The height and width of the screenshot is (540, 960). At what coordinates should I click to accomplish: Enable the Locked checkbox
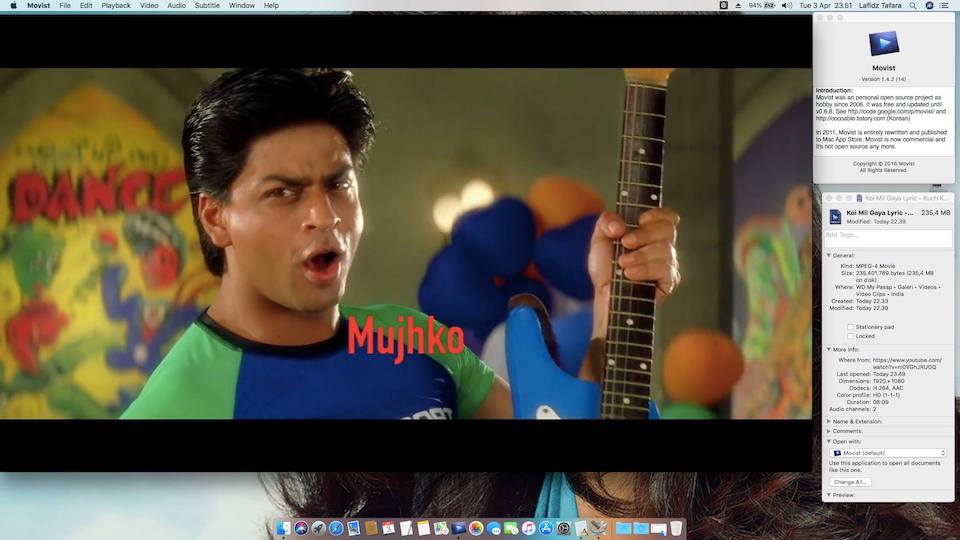(850, 336)
